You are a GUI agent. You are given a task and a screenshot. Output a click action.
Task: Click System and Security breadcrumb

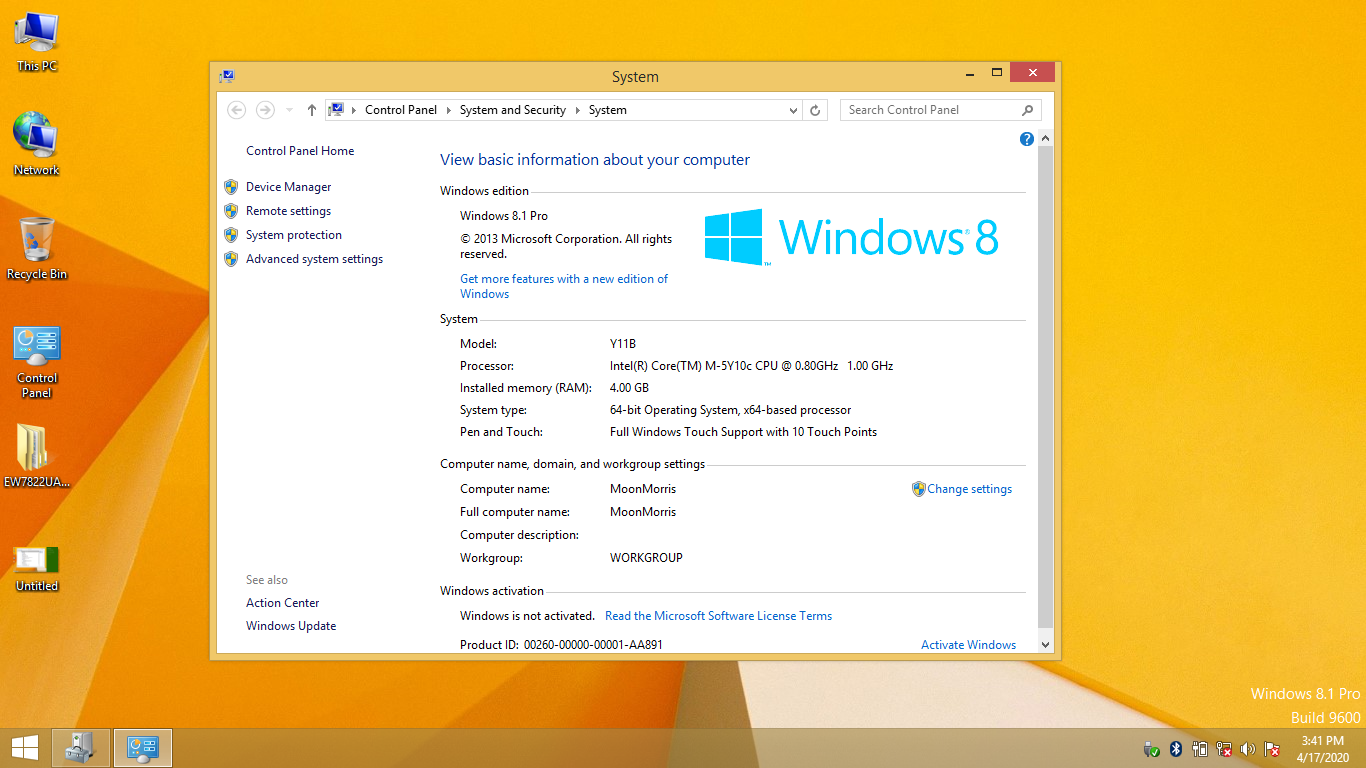tap(513, 110)
